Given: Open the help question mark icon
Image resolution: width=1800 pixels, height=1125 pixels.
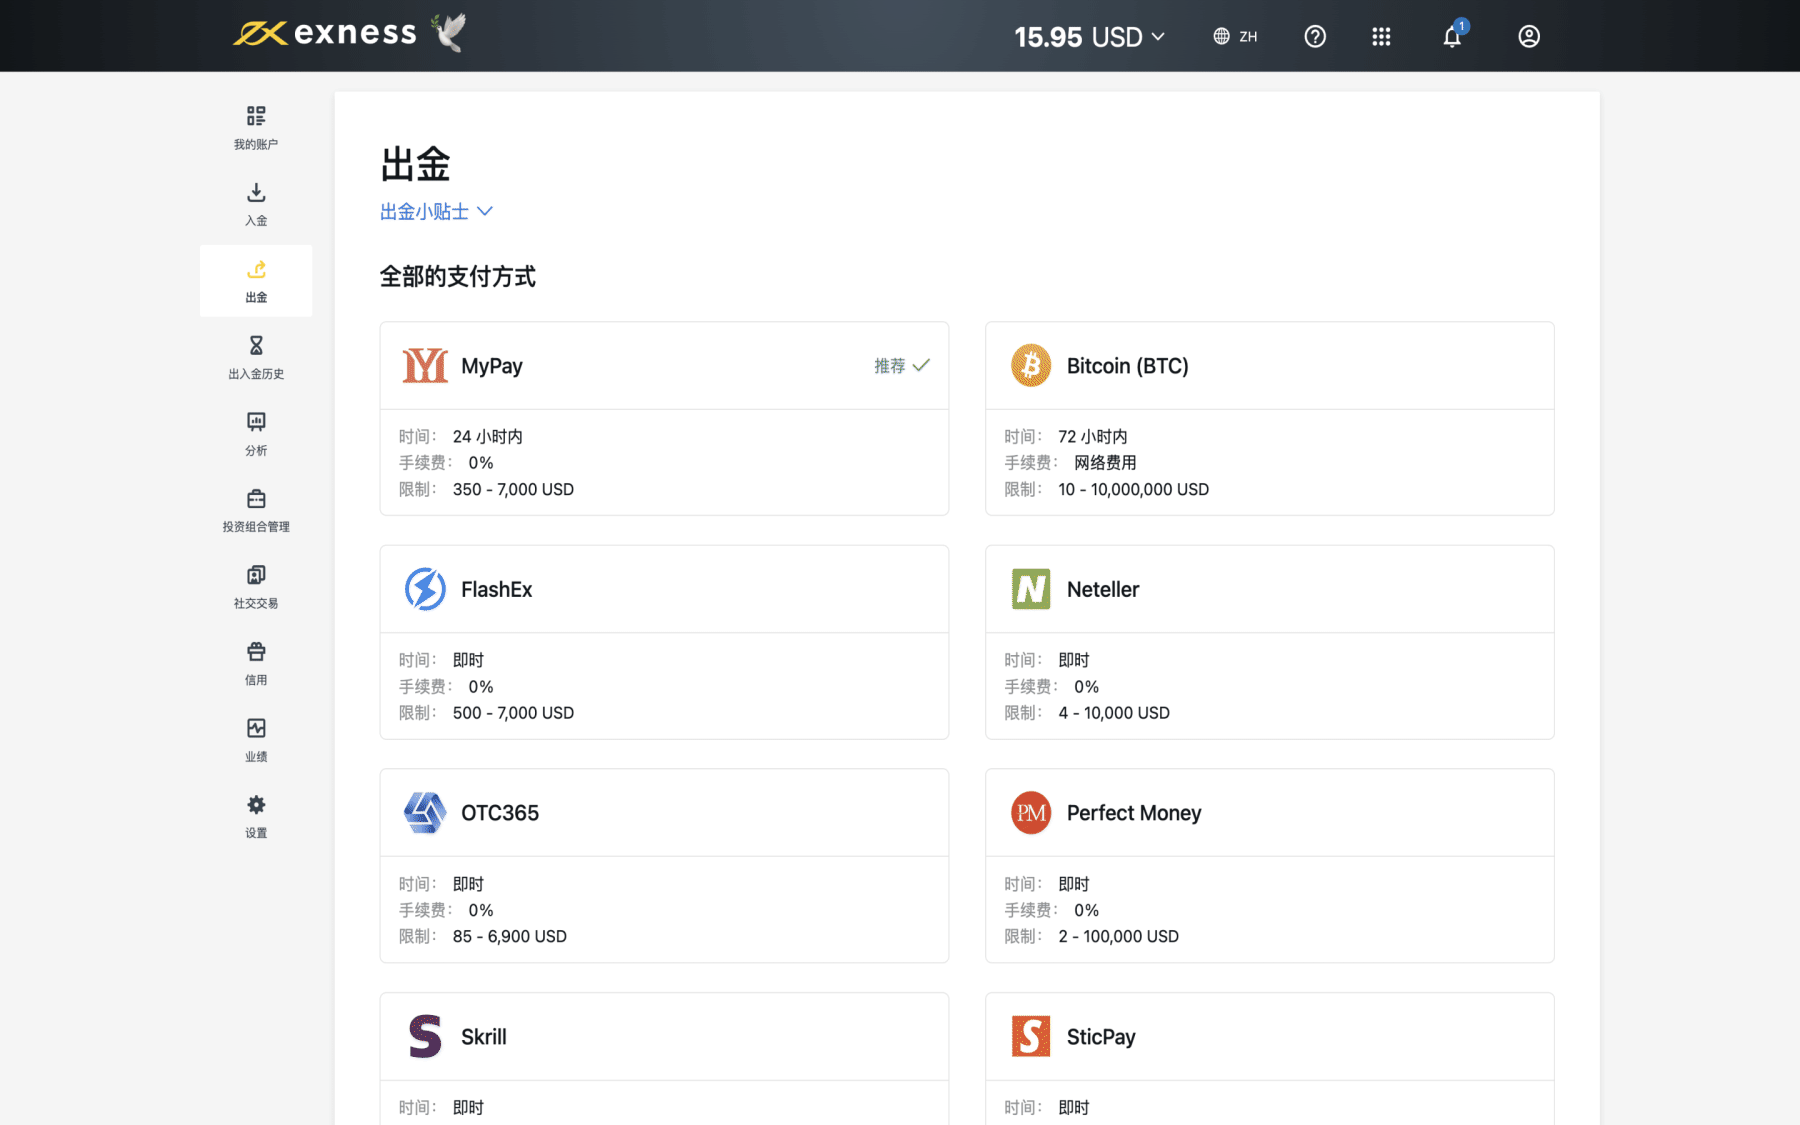Looking at the screenshot, I should click(x=1315, y=37).
